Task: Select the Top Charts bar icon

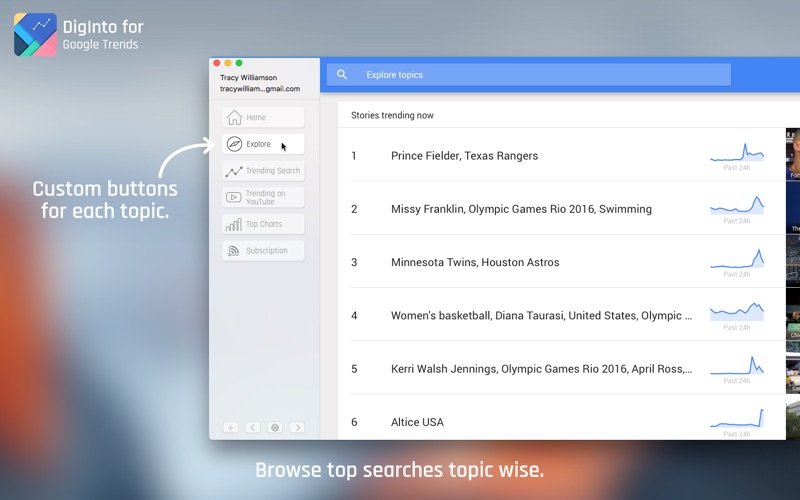Action: click(x=234, y=224)
